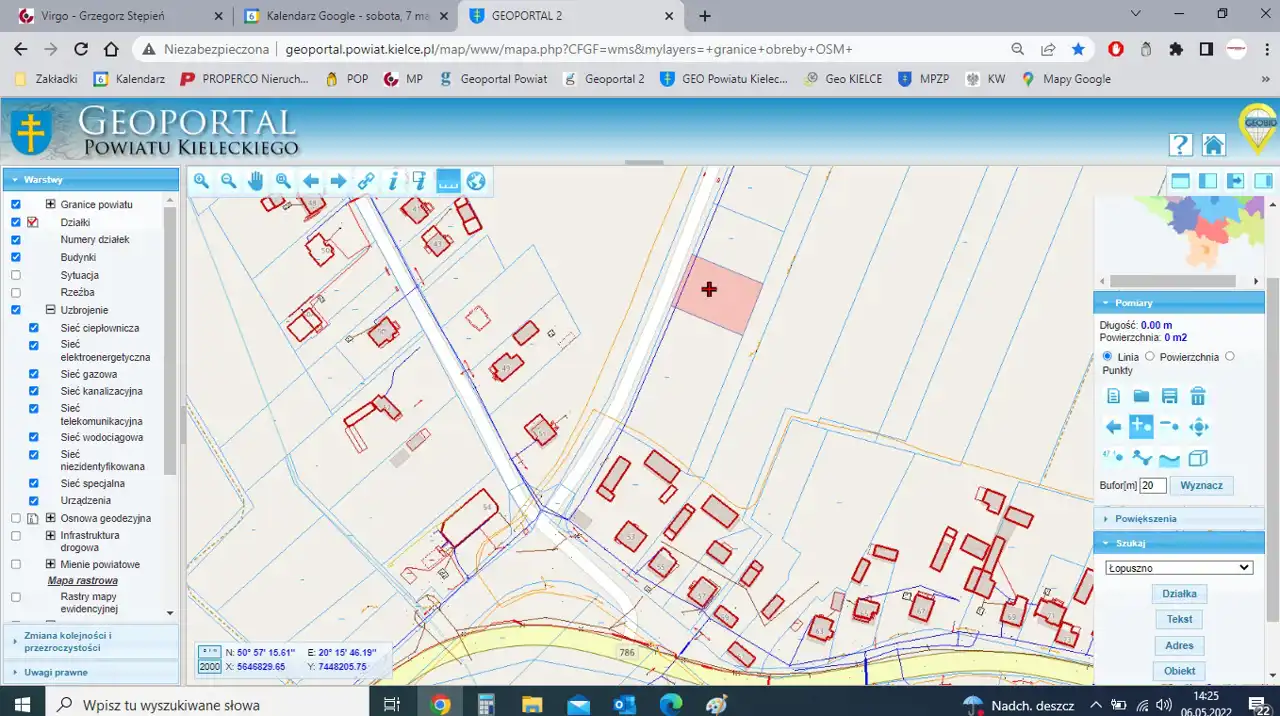Click the home icon in header
Viewport: 1280px width, 716px height.
point(1213,145)
